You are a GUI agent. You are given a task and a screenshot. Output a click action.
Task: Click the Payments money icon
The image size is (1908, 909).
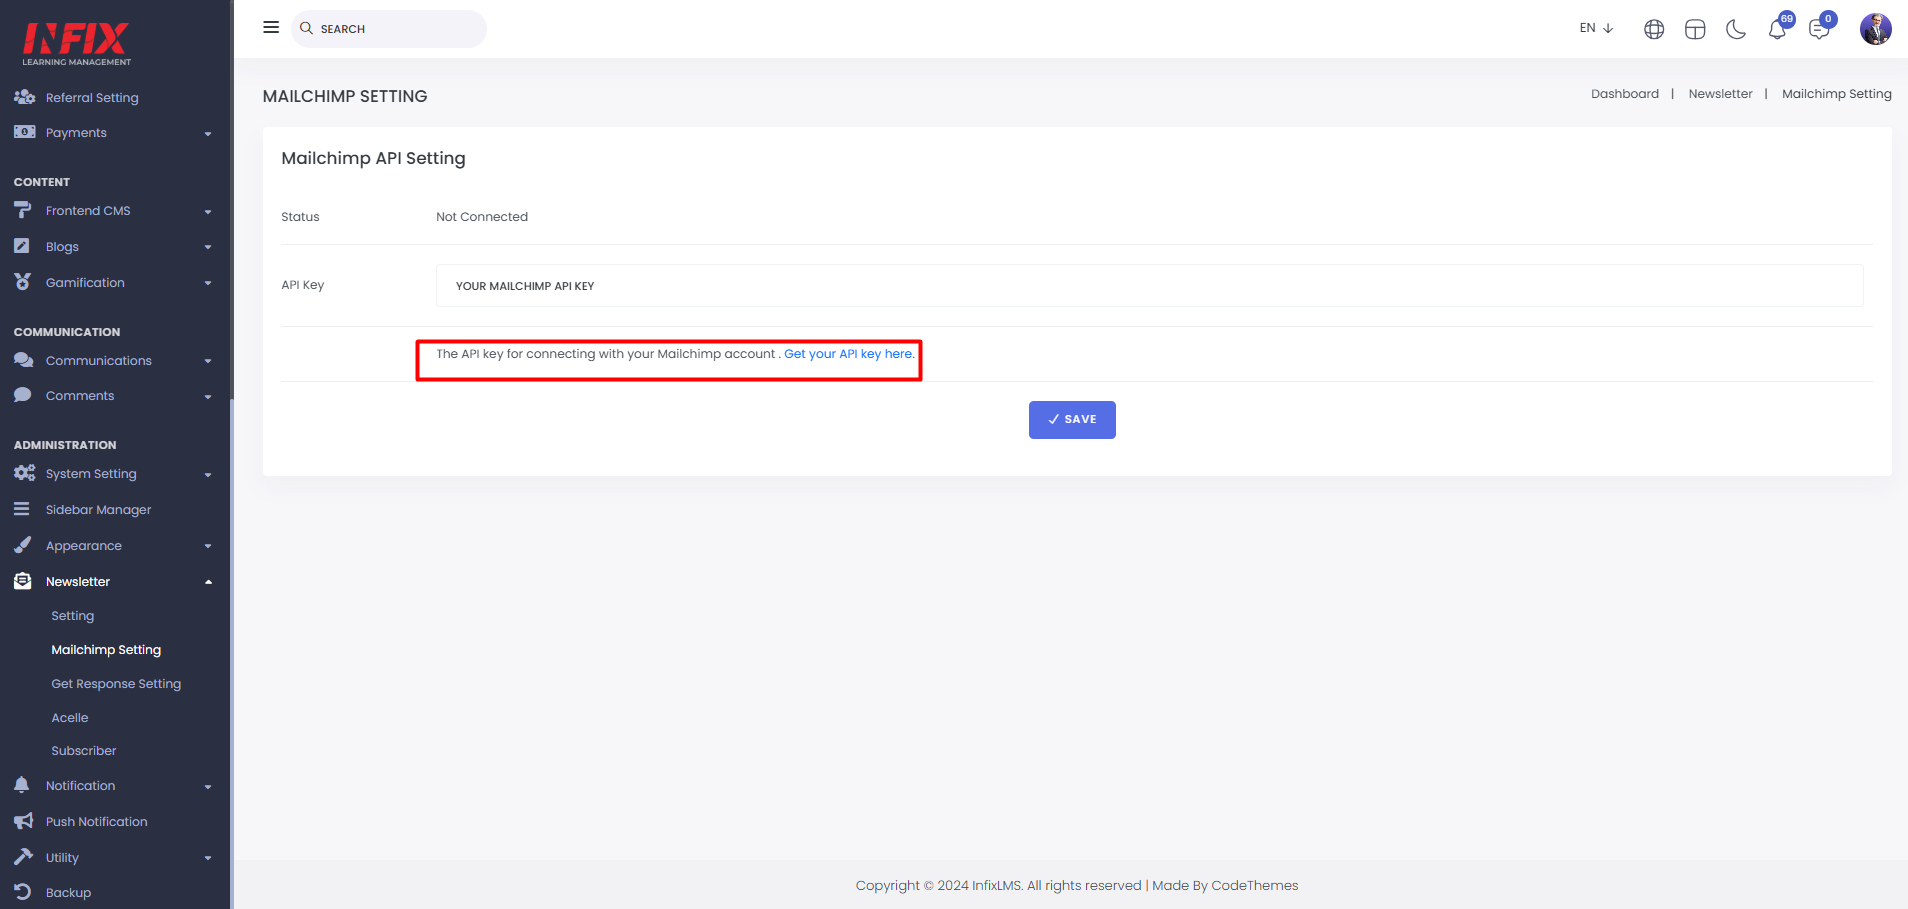coord(24,132)
